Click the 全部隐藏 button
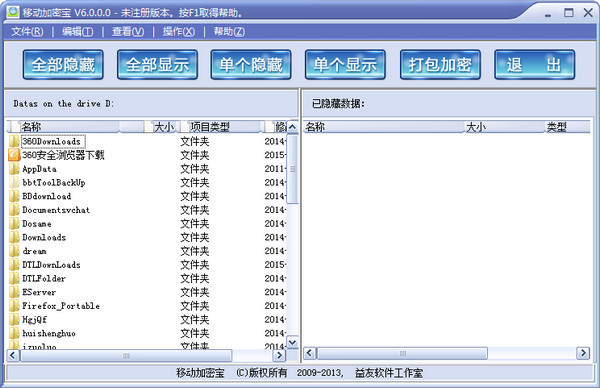Screen dimensions: 600x388 click(63, 65)
